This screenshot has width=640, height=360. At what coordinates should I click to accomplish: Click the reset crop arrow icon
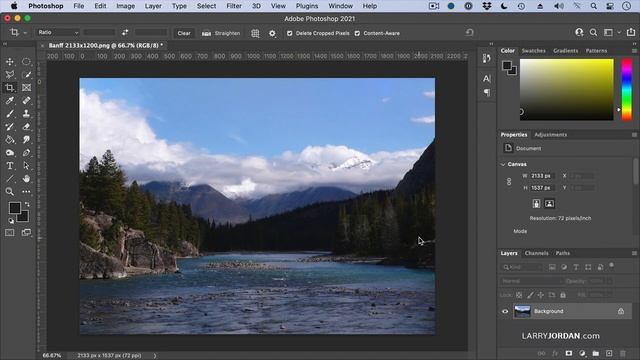(x=469, y=33)
